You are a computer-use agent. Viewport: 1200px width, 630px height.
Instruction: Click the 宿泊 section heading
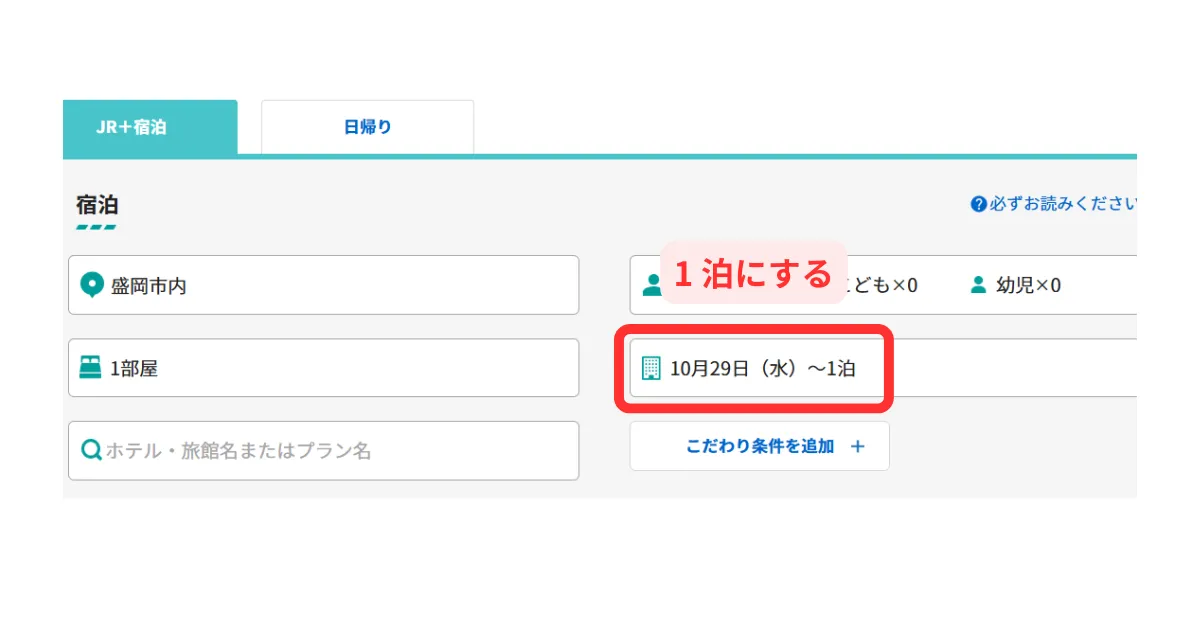pos(97,205)
